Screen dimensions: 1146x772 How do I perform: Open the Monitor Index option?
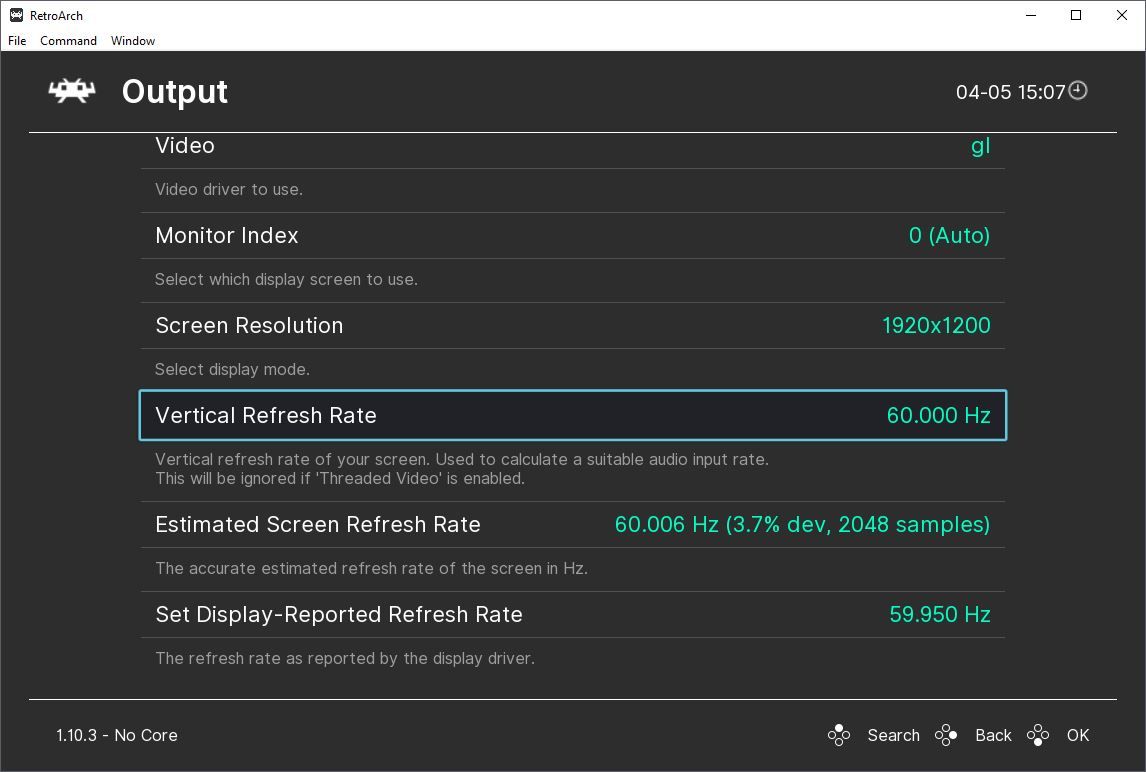tap(572, 236)
